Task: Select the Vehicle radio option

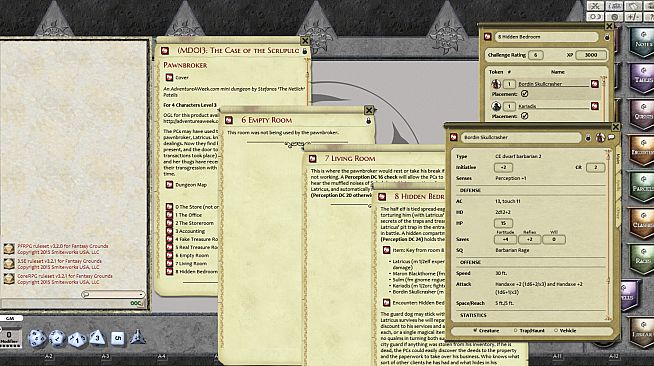Action: point(556,330)
